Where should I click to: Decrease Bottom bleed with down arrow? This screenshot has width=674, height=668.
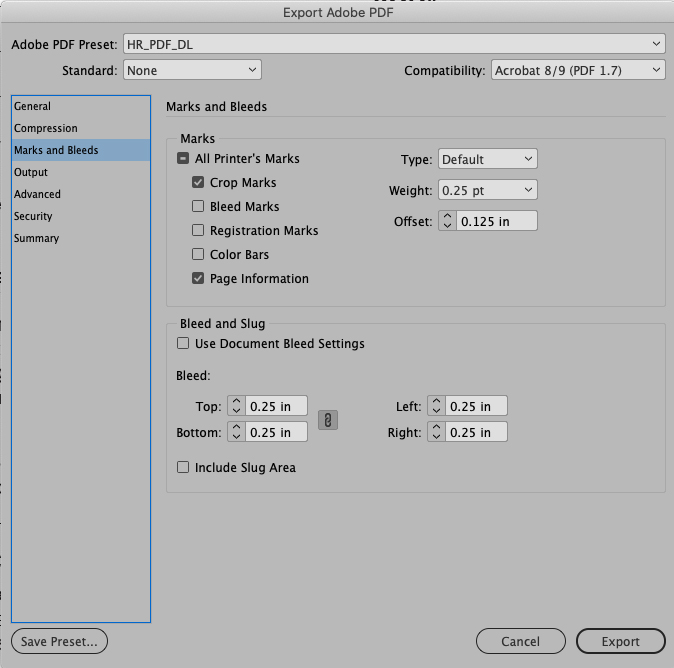(236, 436)
